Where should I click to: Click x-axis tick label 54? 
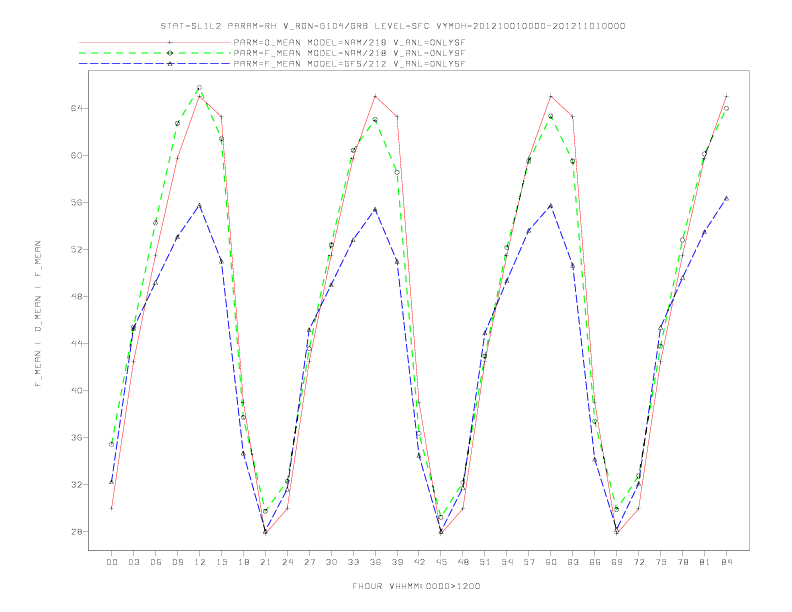(x=507, y=562)
